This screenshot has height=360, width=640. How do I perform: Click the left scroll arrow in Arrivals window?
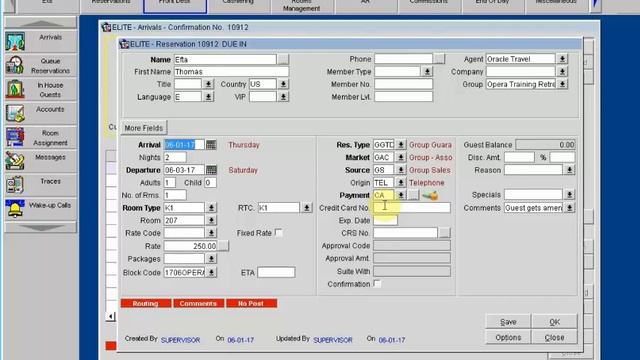(111, 316)
